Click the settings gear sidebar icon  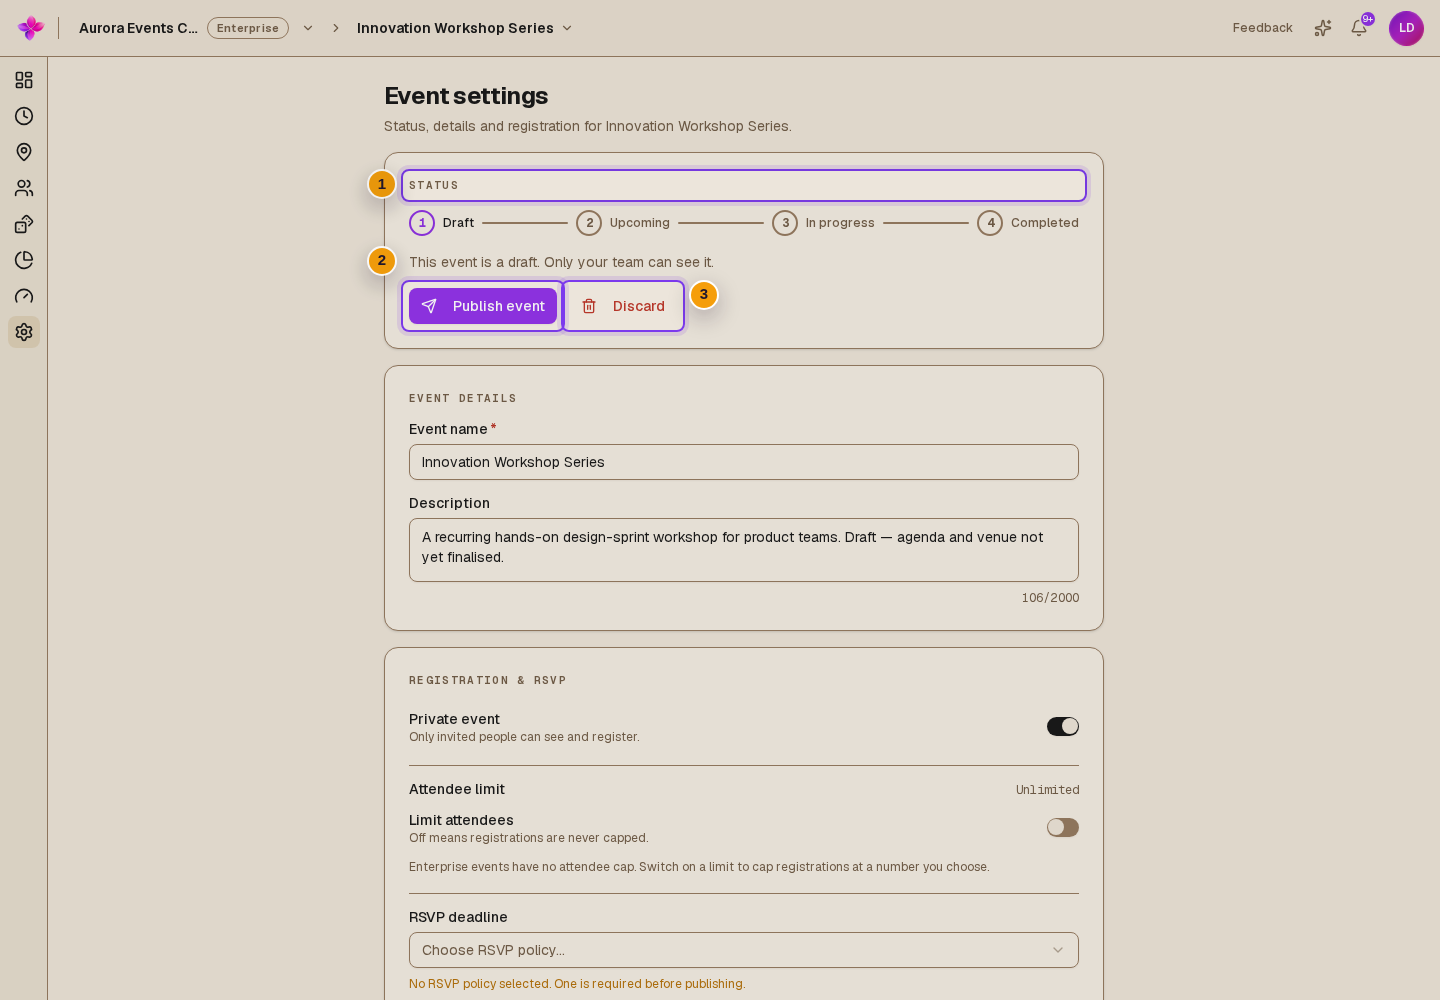24,332
